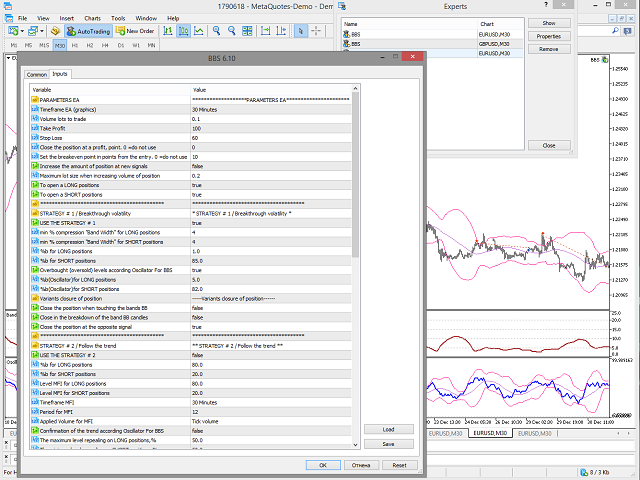Switch to the Common tab
This screenshot has width=640, height=480.
[x=37, y=74]
